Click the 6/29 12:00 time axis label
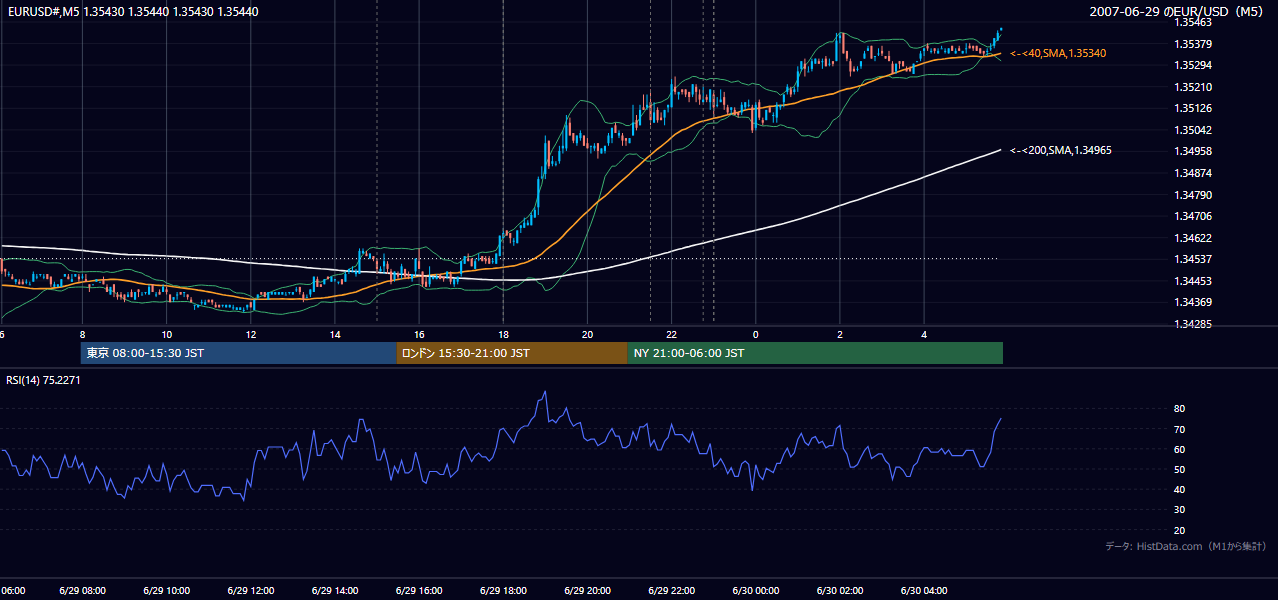 tap(250, 591)
